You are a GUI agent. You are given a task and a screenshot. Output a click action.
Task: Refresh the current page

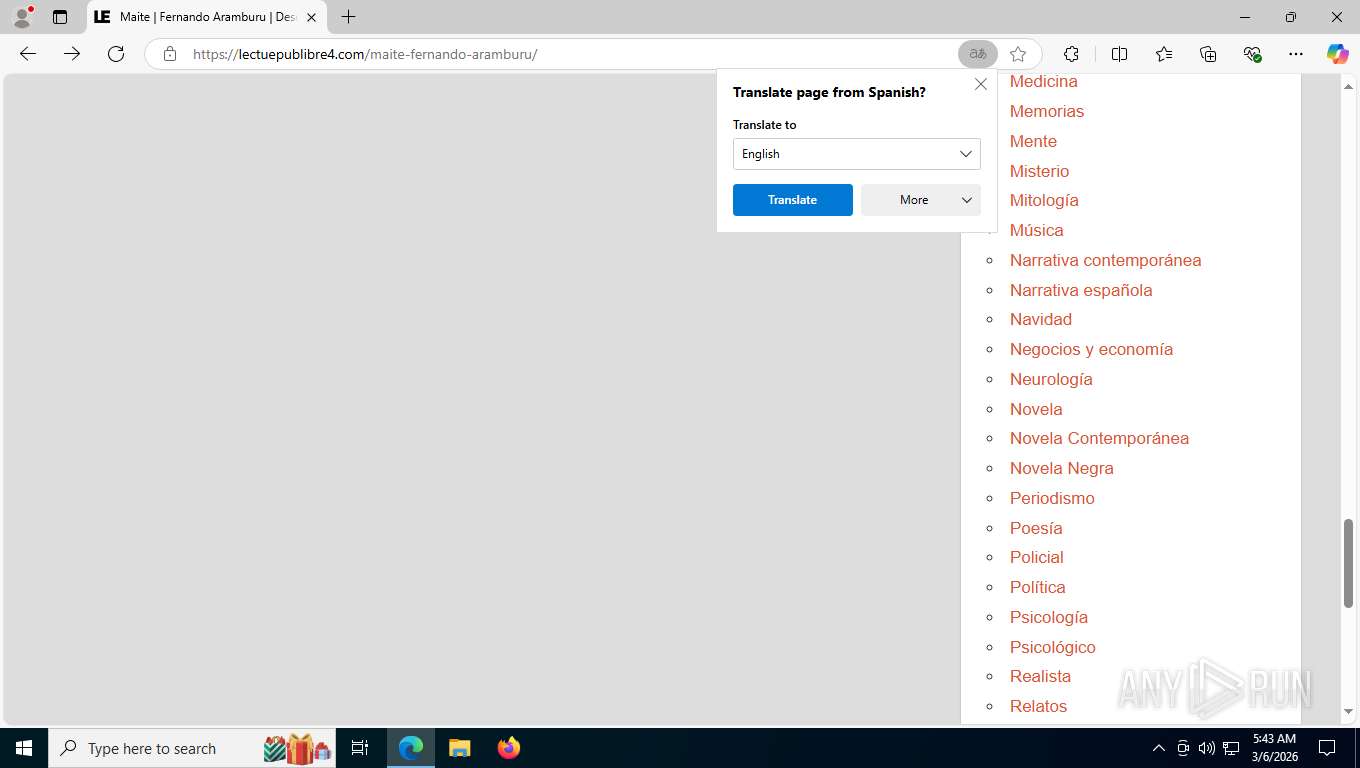click(116, 54)
